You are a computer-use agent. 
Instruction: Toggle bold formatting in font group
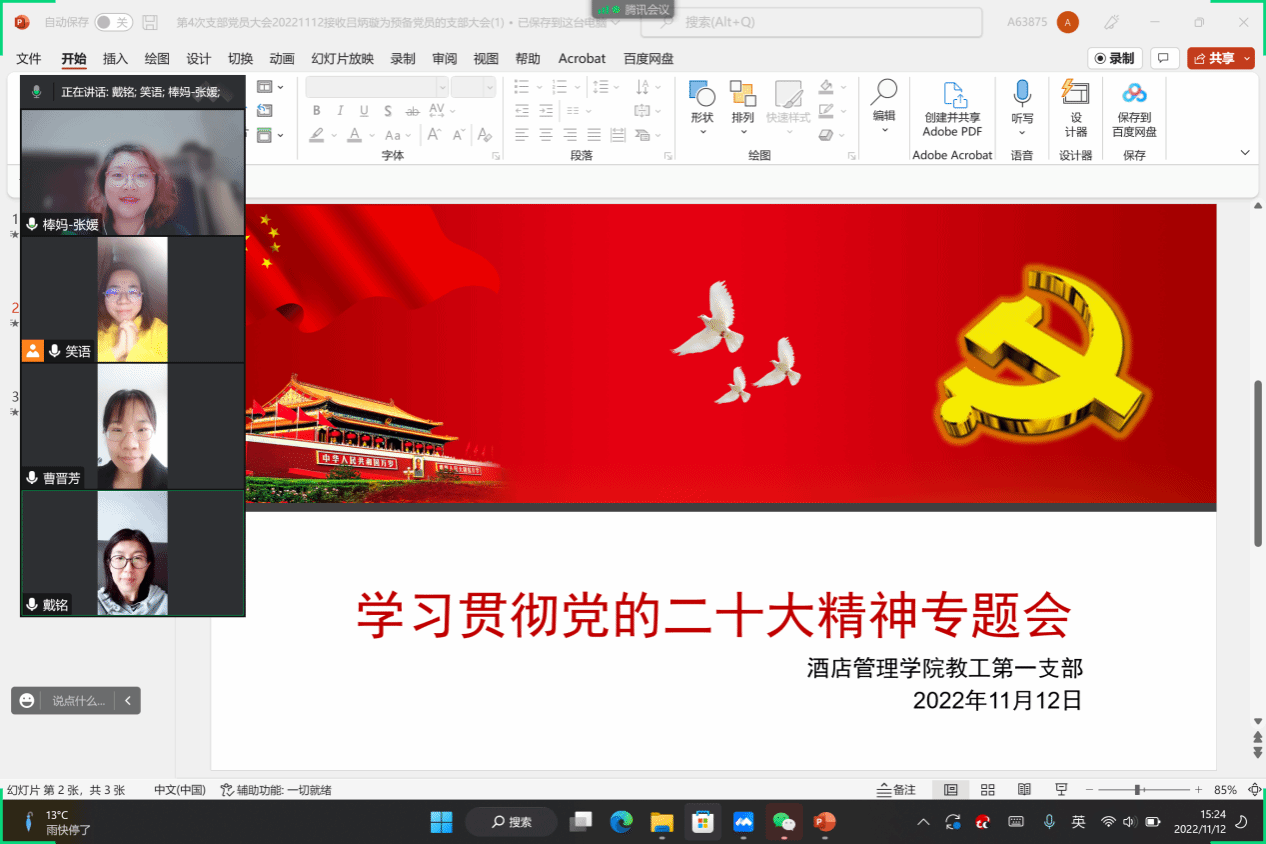point(316,111)
